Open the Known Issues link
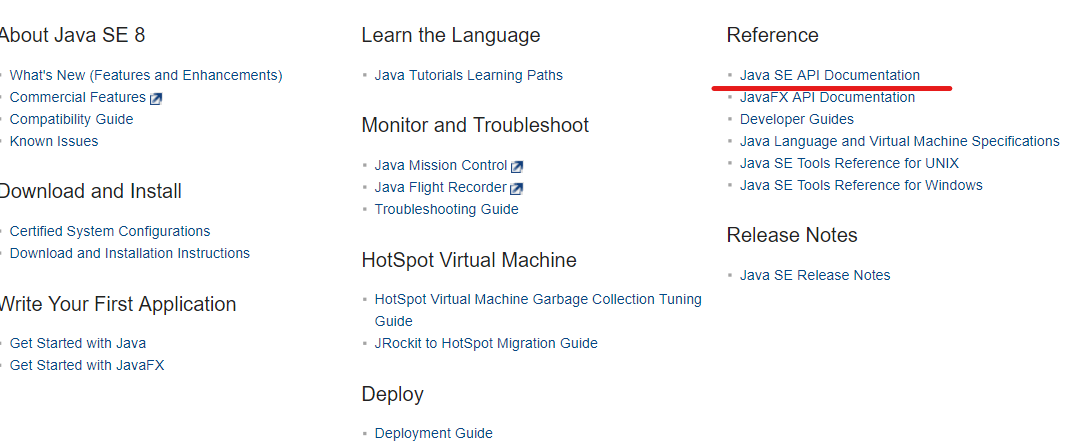1083x447 pixels. 54,142
